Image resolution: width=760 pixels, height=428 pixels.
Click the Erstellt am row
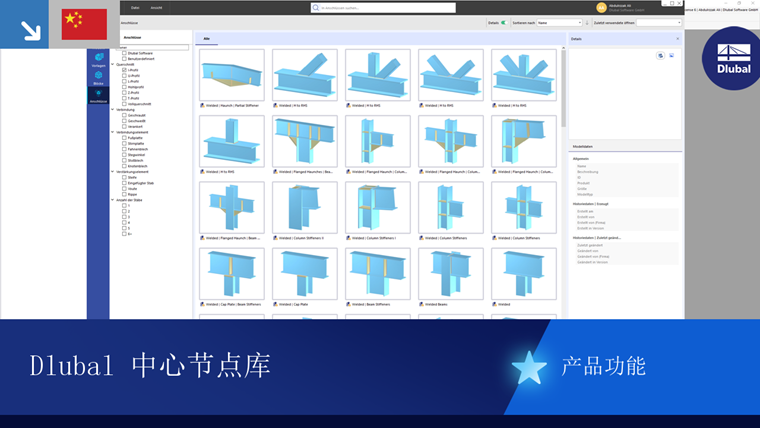coord(627,211)
